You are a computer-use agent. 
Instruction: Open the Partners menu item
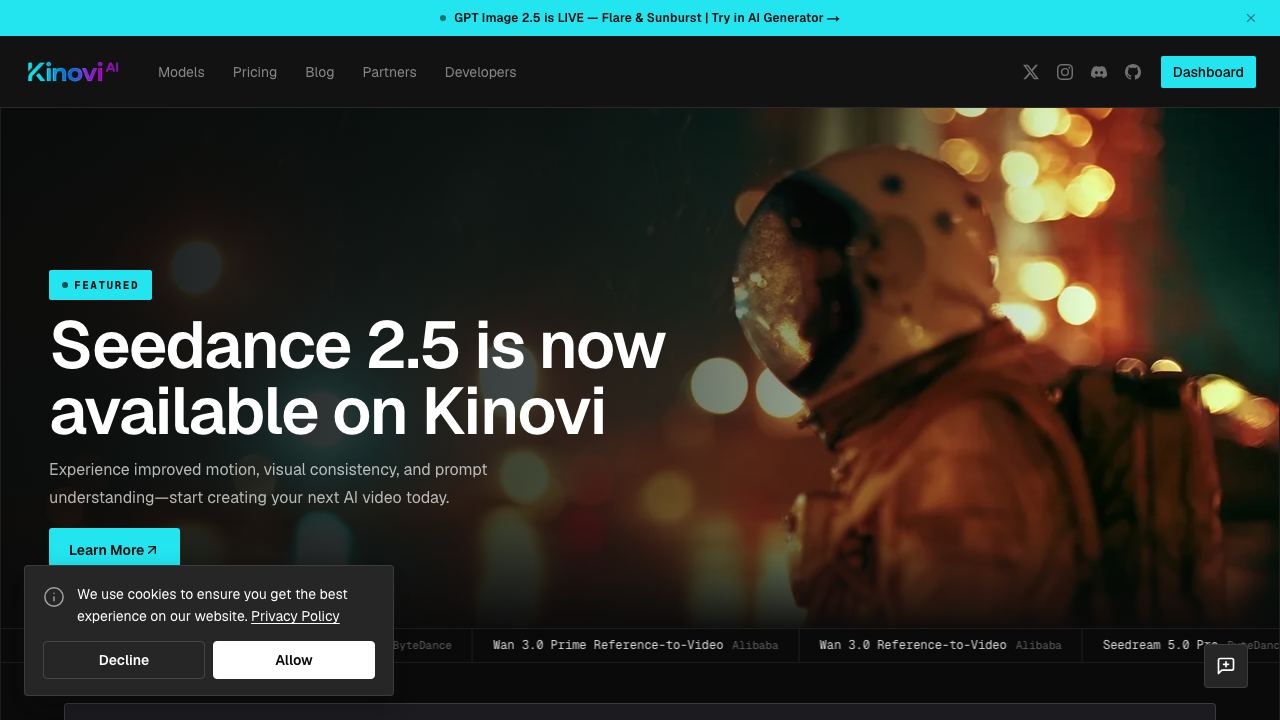click(x=390, y=72)
